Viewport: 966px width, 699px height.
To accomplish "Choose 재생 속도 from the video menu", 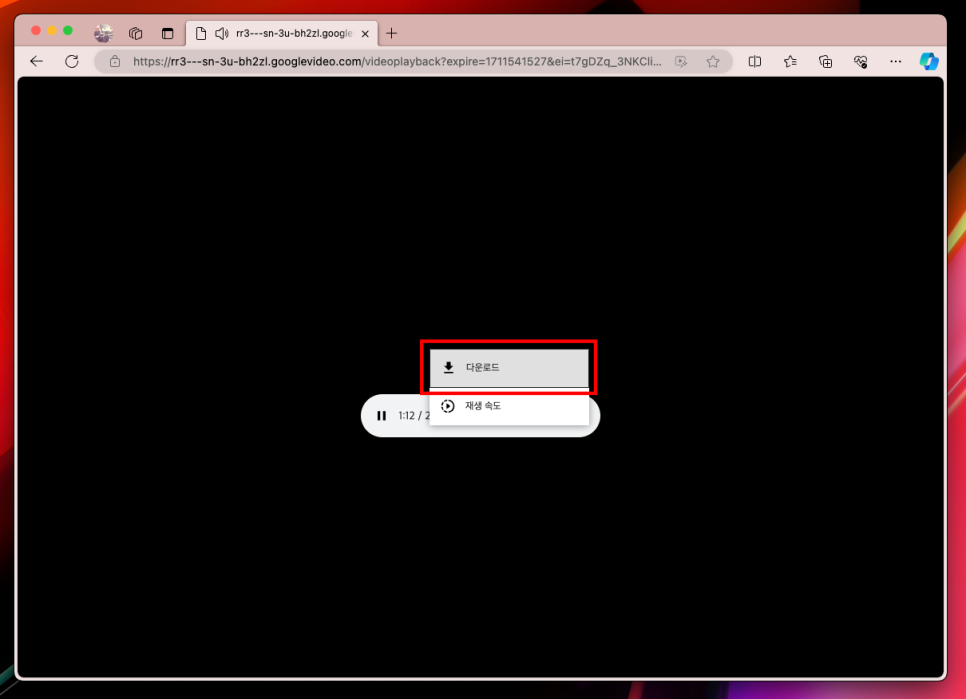I will (509, 406).
